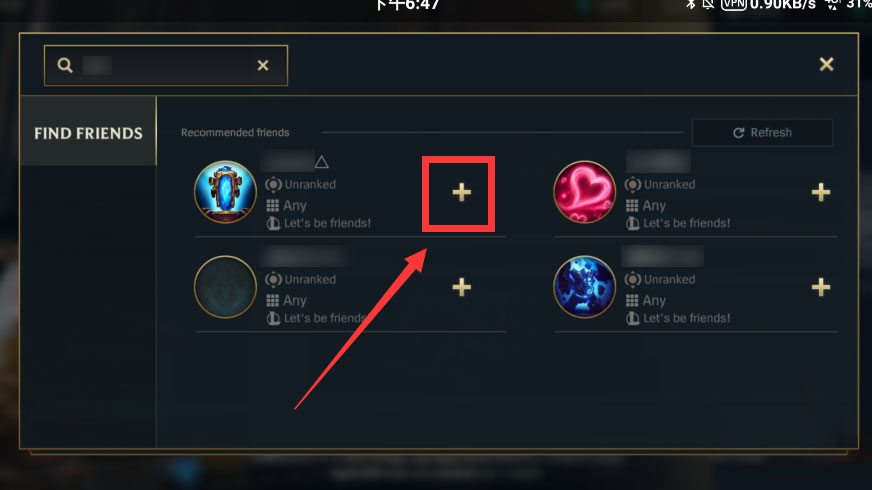Open the blue mirror avatar profile
The image size is (872, 490).
pos(225,192)
